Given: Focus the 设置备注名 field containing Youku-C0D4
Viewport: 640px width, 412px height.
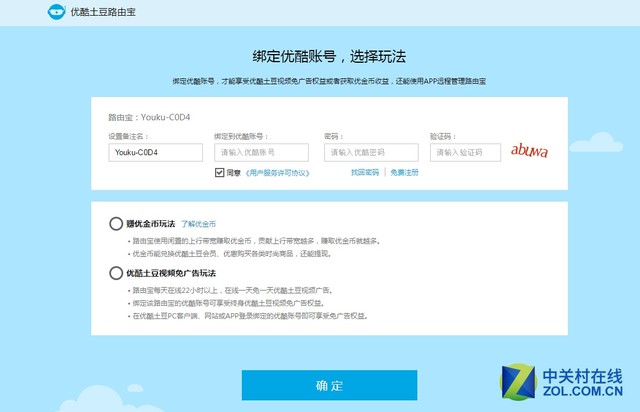Looking at the screenshot, I should (156, 152).
